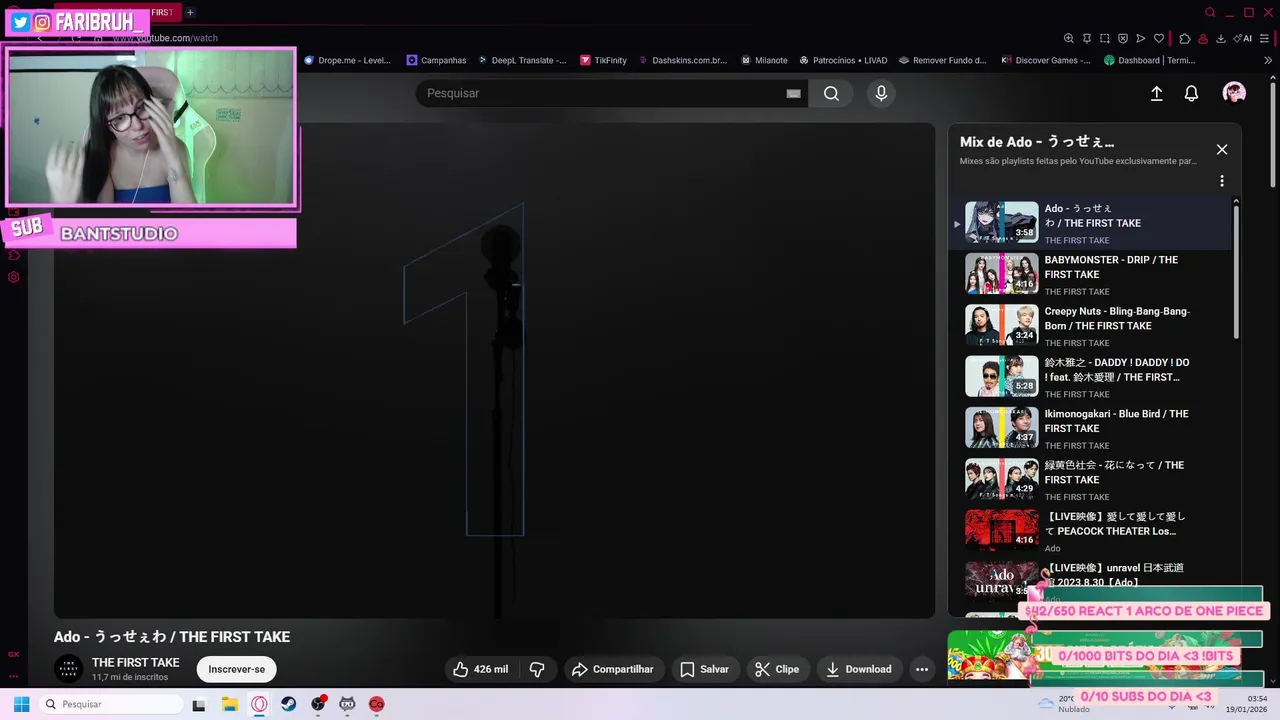Screen dimensions: 1280x720
Task: Close the Mix de Ado playlist panel
Action: pyautogui.click(x=1221, y=149)
